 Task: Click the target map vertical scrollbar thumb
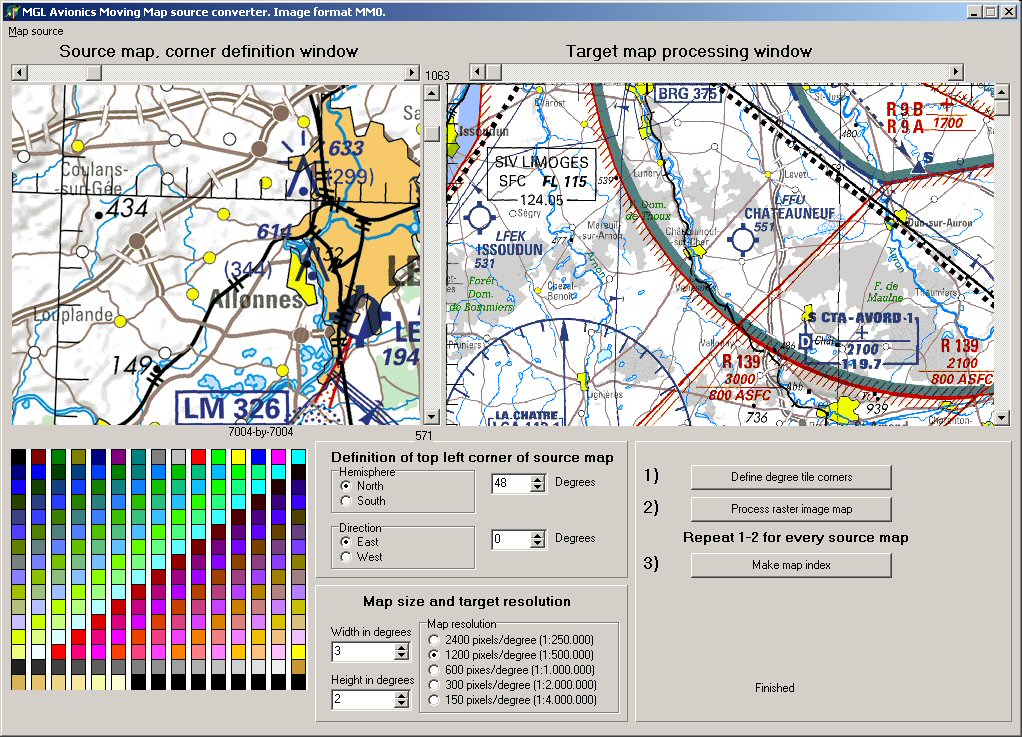click(1002, 108)
